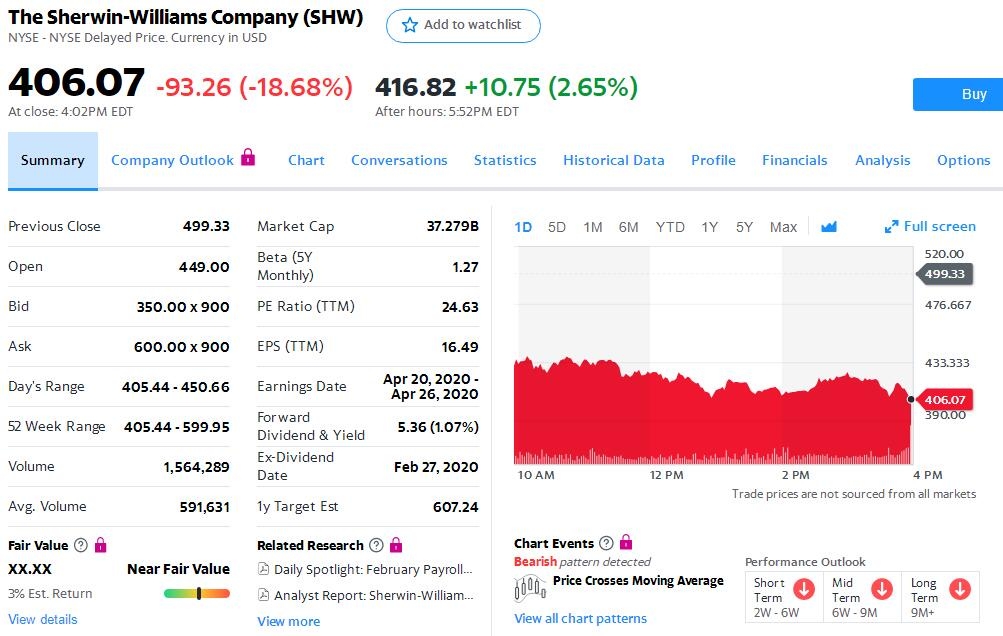Click the Short Term red down-arrow icon
The height and width of the screenshot is (636, 1003).
pos(803,588)
